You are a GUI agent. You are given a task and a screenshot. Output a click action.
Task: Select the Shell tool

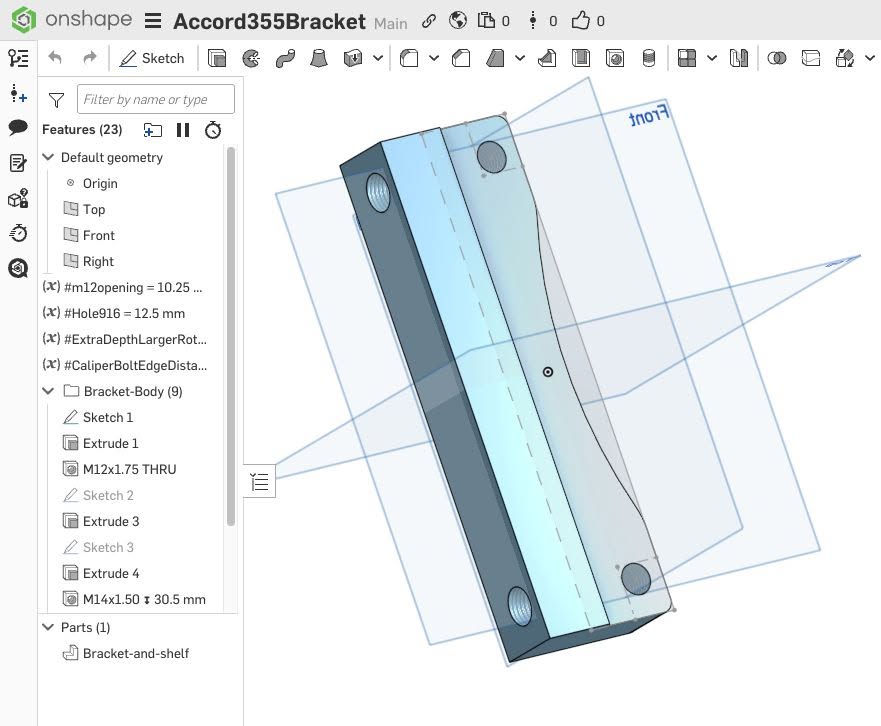pyautogui.click(x=581, y=58)
